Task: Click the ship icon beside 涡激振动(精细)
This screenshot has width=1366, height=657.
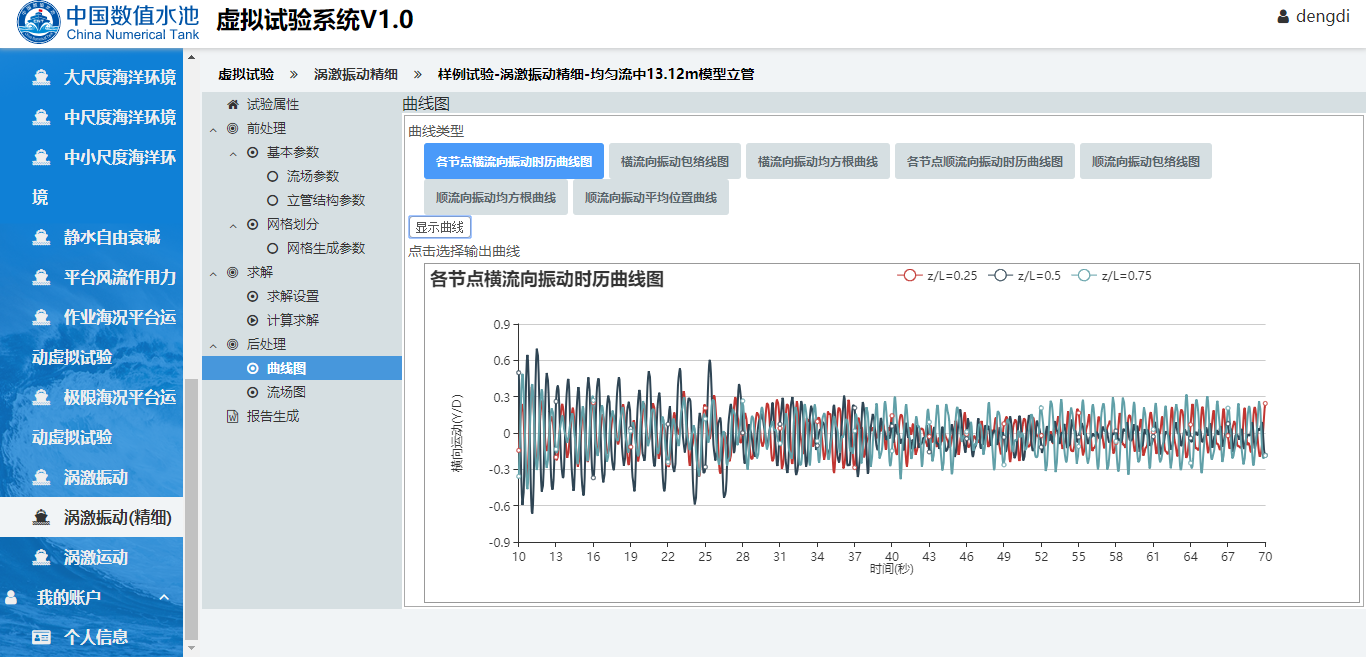Action: click(41, 517)
